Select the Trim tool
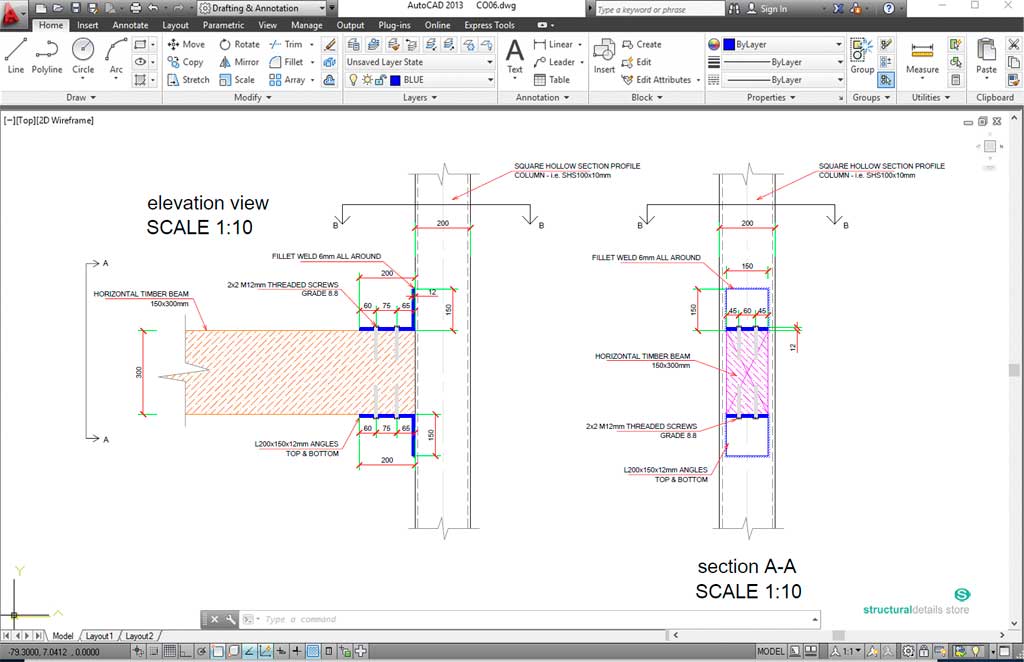Screen dimensions: 1024x662 (287, 44)
